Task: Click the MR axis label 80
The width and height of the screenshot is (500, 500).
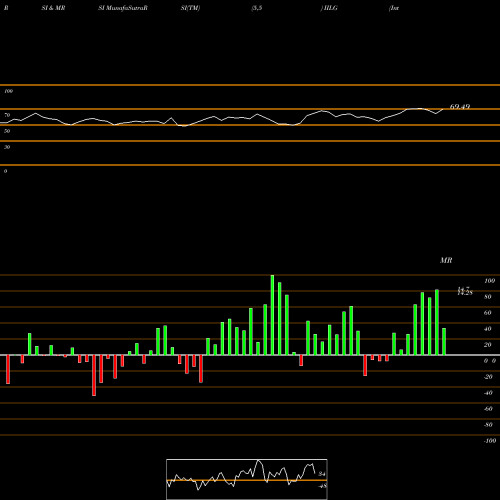Action: coord(488,297)
